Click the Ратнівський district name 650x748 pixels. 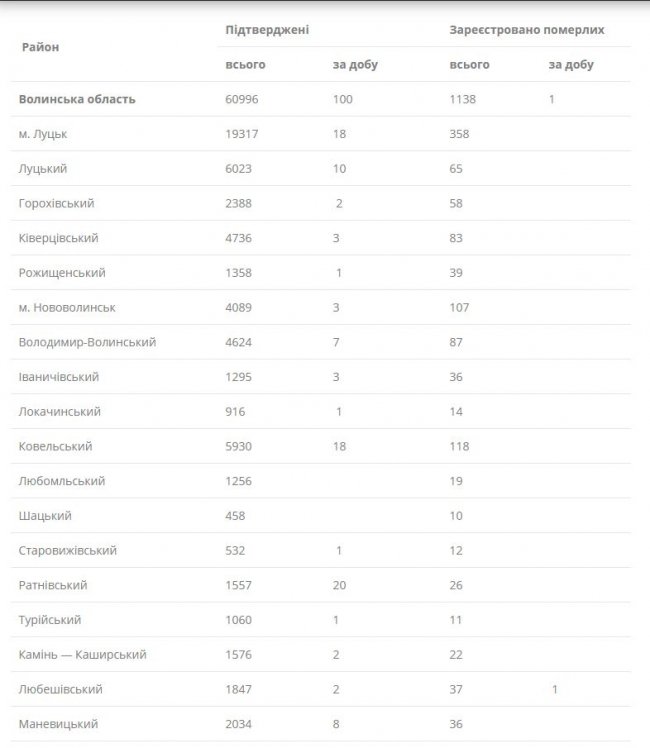coord(53,585)
